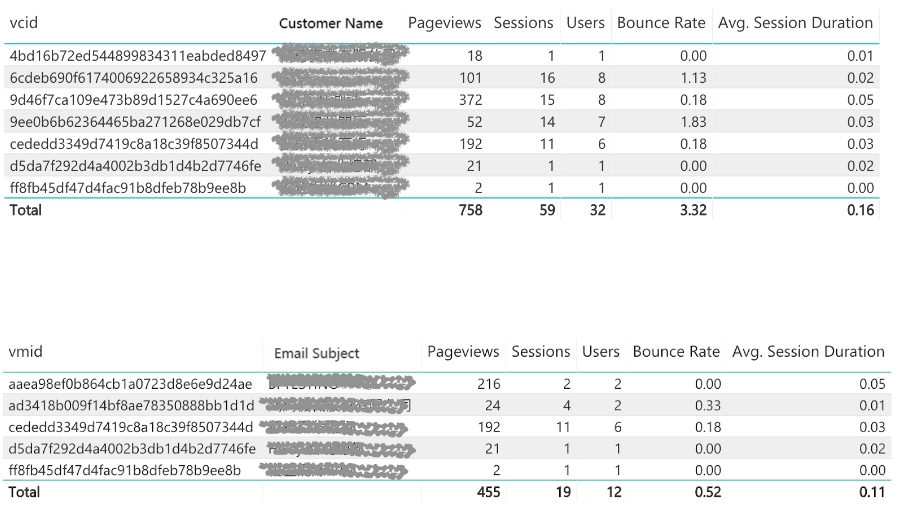The height and width of the screenshot is (511, 904).
Task: Select the vcid row starting with 4bd16b72
Action: pyautogui.click(x=137, y=56)
